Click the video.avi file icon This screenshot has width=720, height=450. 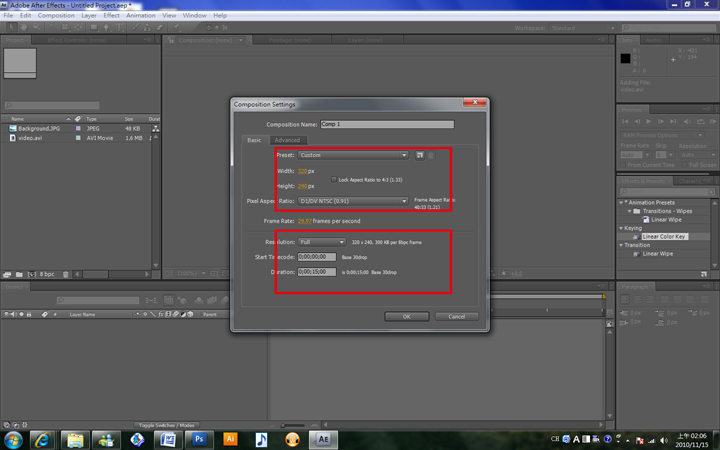pos(13,138)
